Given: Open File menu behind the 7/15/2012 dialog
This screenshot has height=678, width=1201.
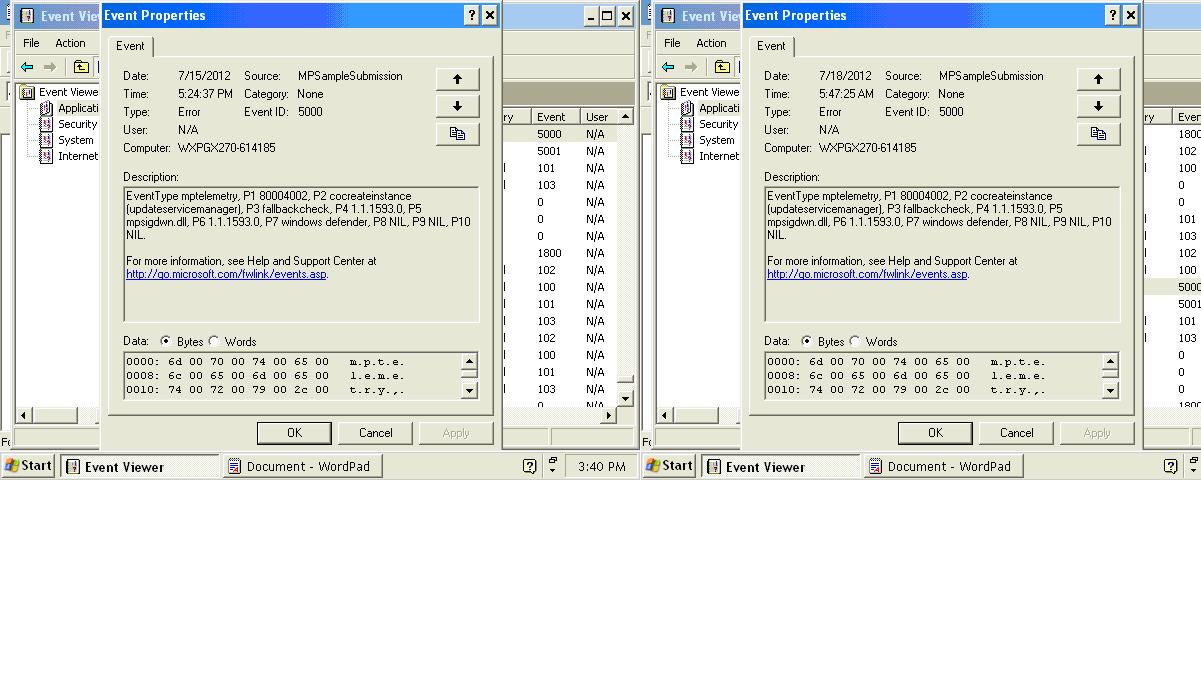Looking at the screenshot, I should tap(31, 43).
